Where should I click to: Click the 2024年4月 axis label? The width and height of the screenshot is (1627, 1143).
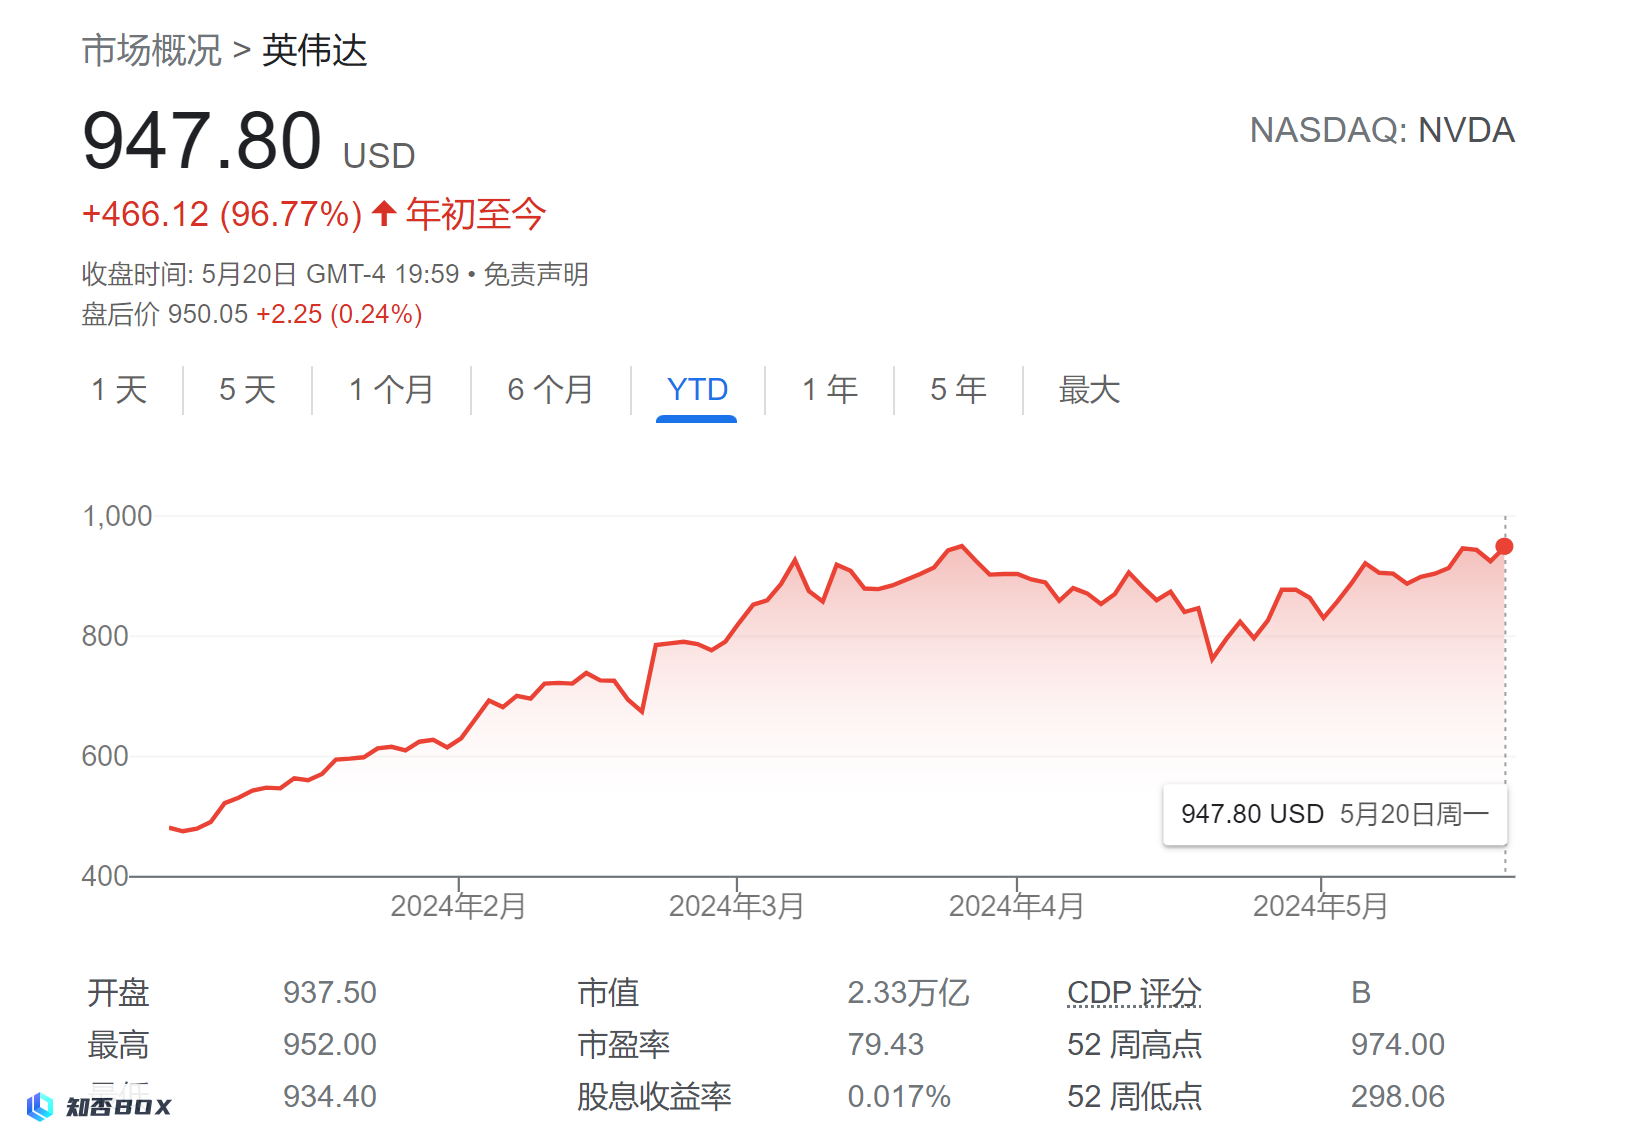coord(1017,906)
